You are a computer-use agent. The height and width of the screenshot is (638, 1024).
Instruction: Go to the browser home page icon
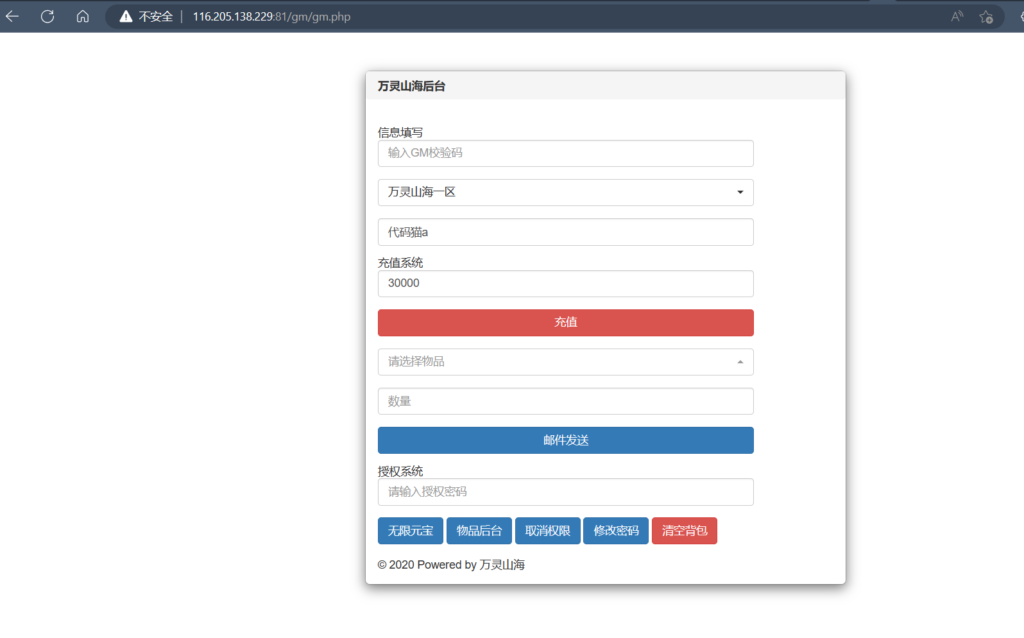point(82,16)
